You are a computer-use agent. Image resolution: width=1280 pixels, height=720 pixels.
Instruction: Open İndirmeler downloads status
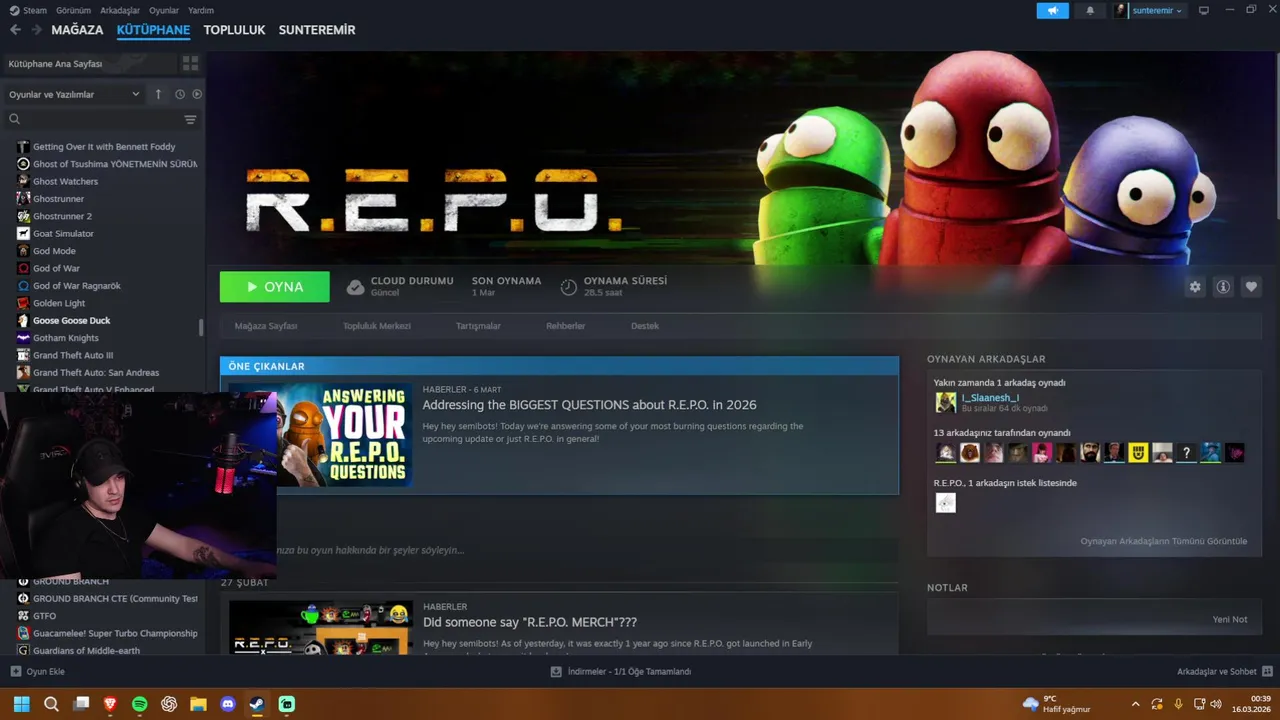[x=621, y=671]
